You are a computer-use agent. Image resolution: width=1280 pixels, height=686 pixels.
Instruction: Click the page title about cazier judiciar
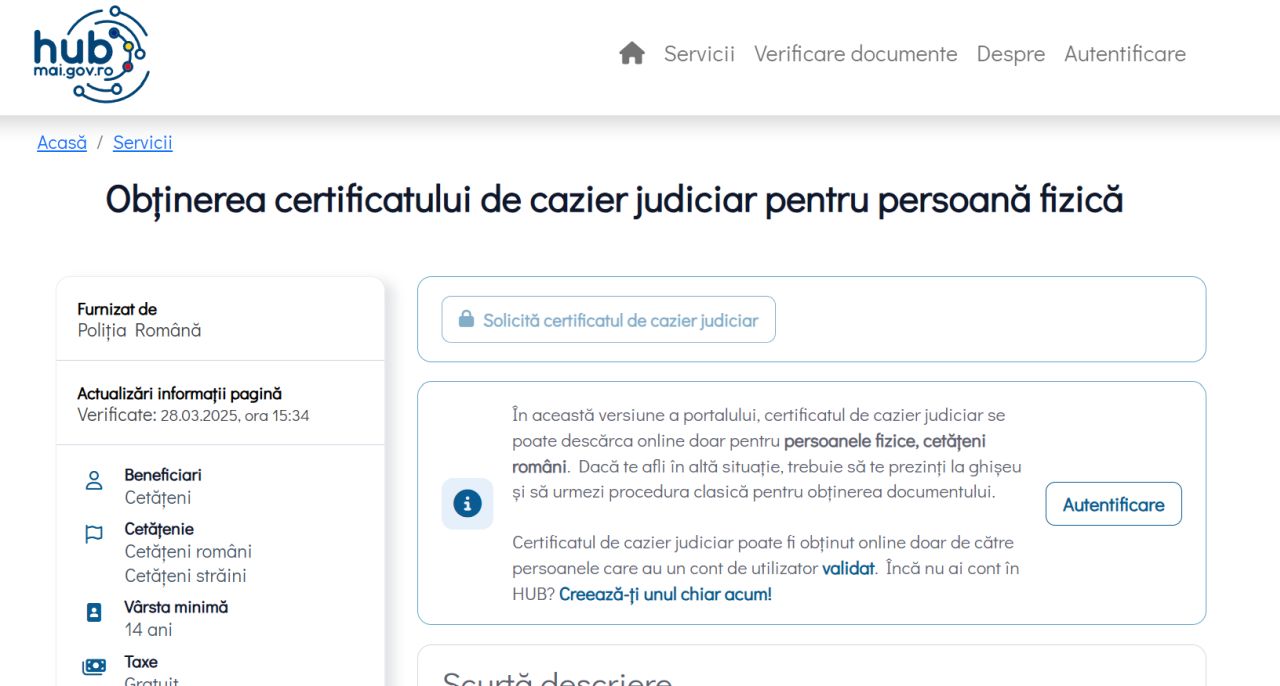614,200
